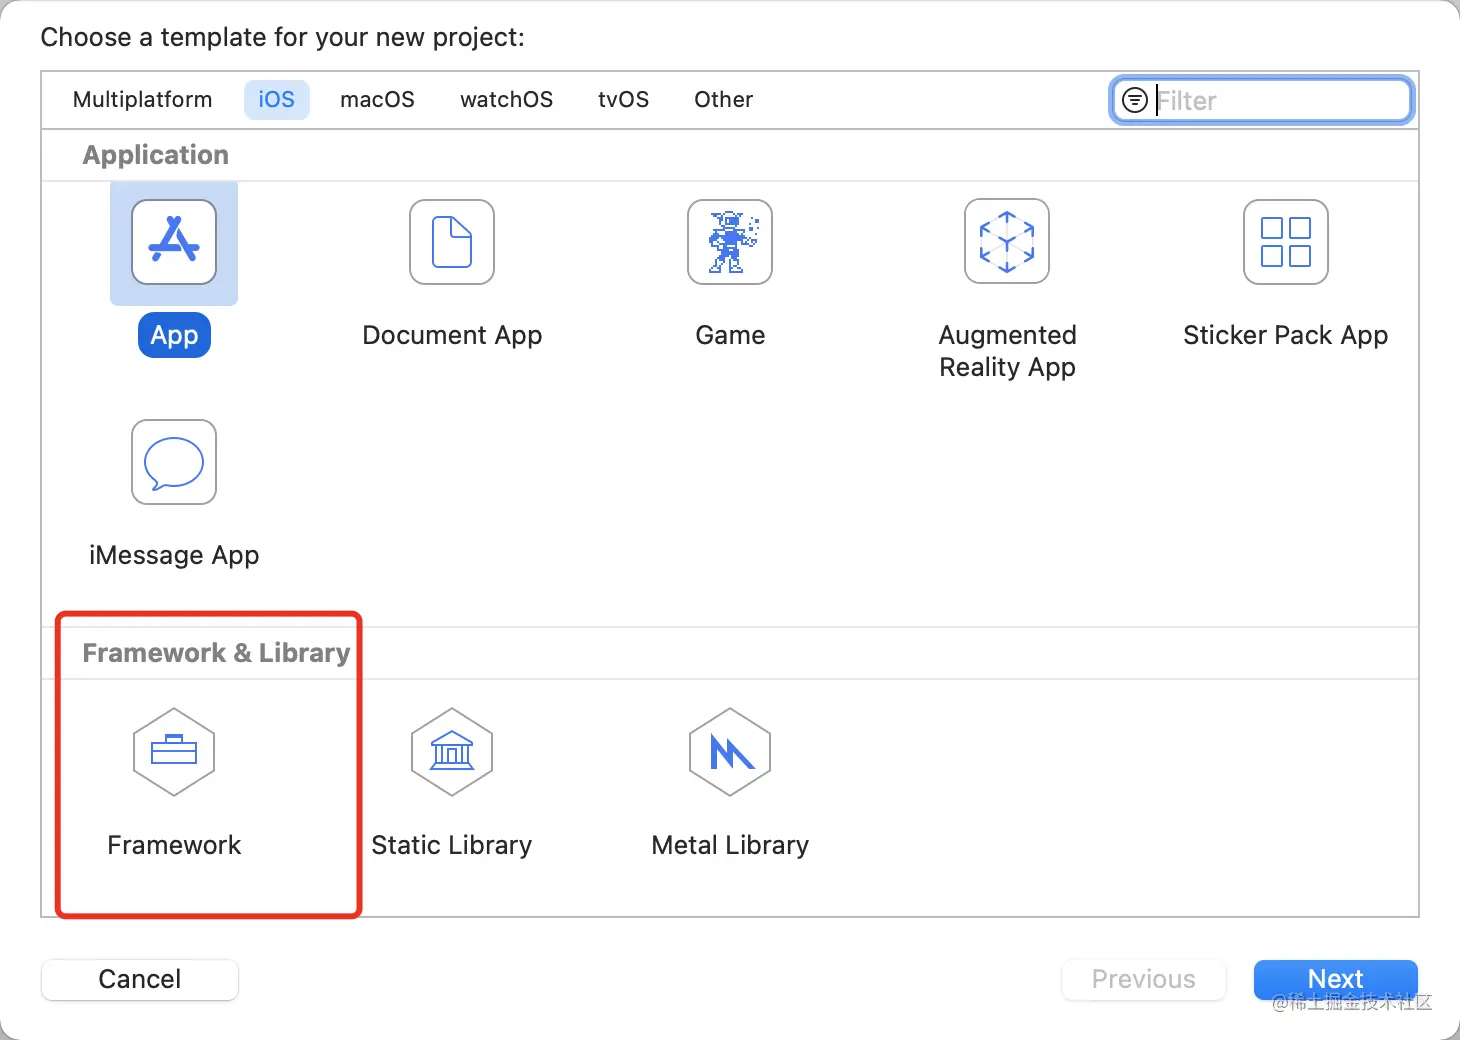This screenshot has height=1040, width=1460.
Task: Click the Previous button
Action: [x=1144, y=979]
